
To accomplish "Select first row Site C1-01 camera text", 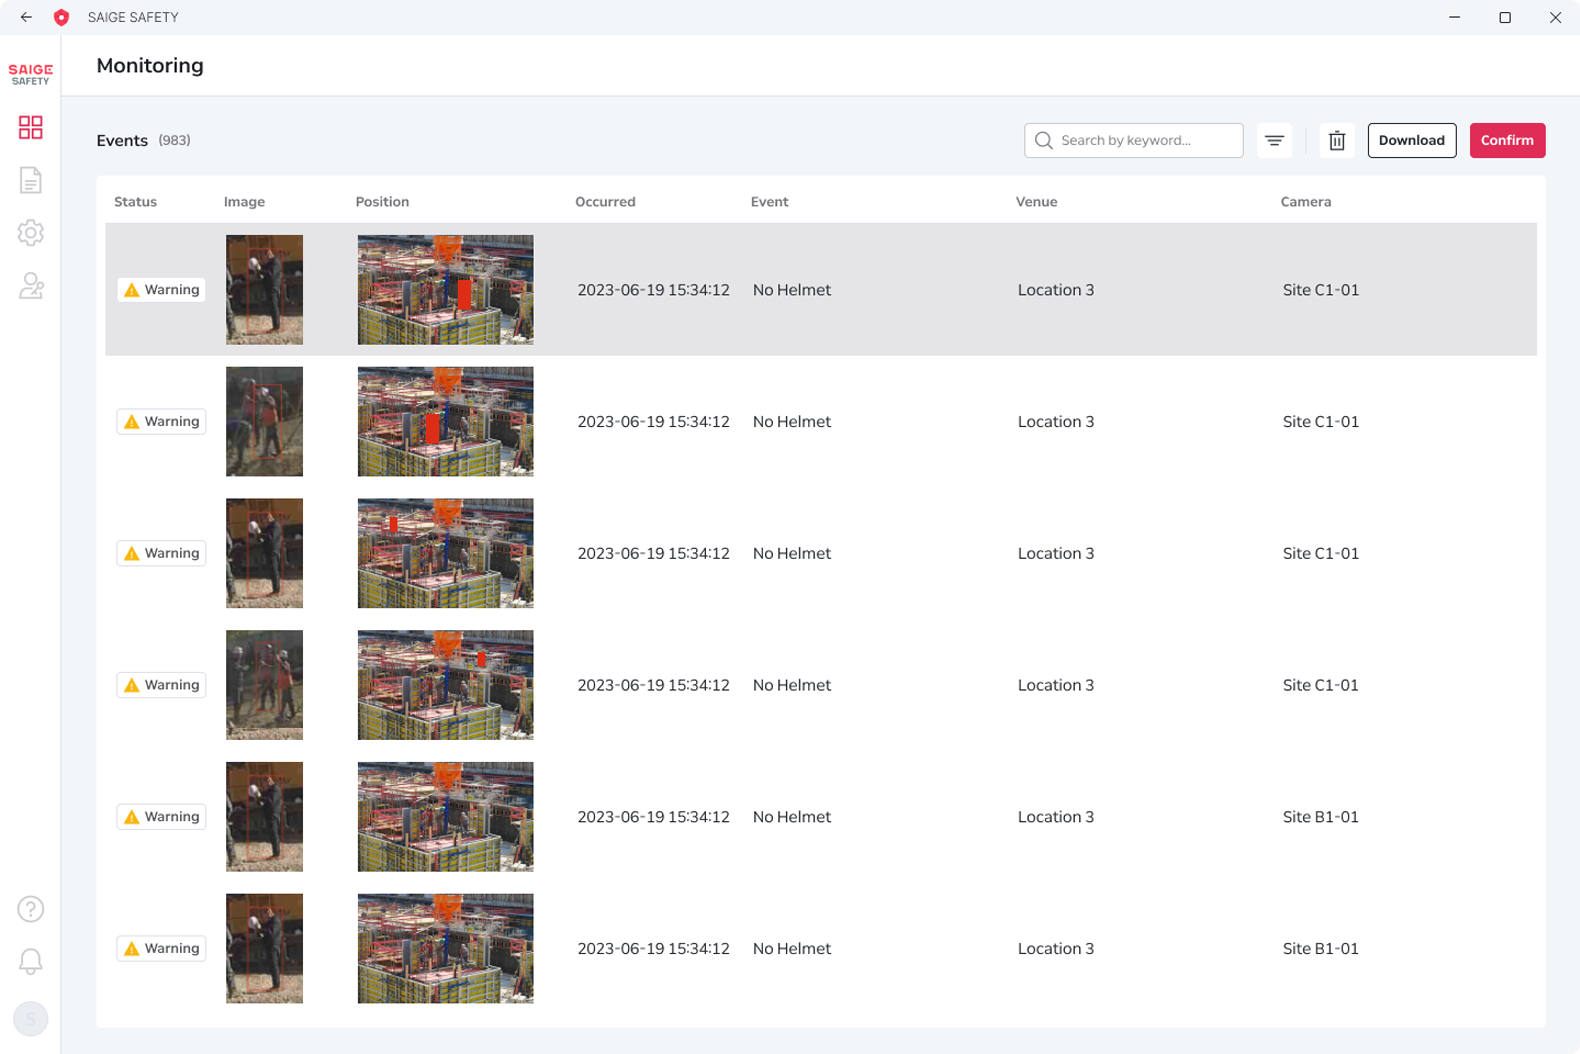I will point(1320,290).
